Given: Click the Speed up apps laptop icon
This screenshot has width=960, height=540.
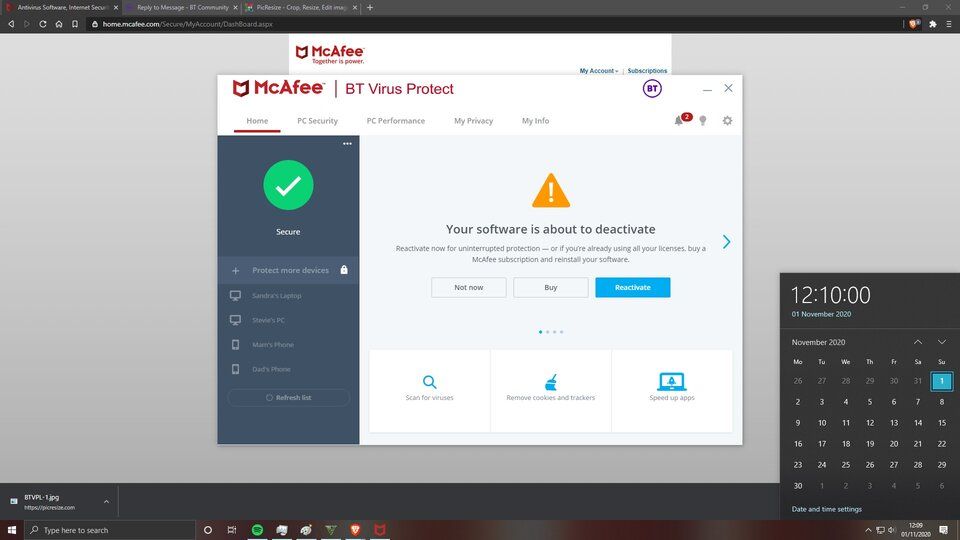Looking at the screenshot, I should [671, 381].
